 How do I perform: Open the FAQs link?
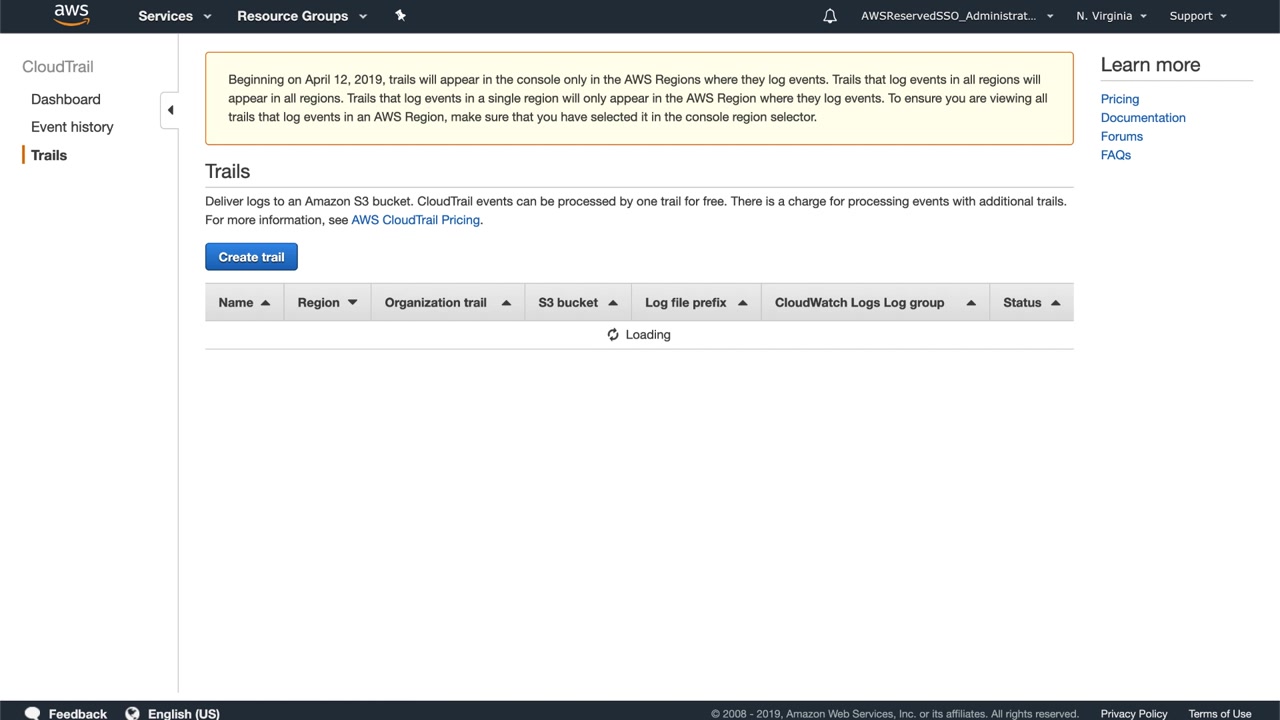pyautogui.click(x=1116, y=155)
